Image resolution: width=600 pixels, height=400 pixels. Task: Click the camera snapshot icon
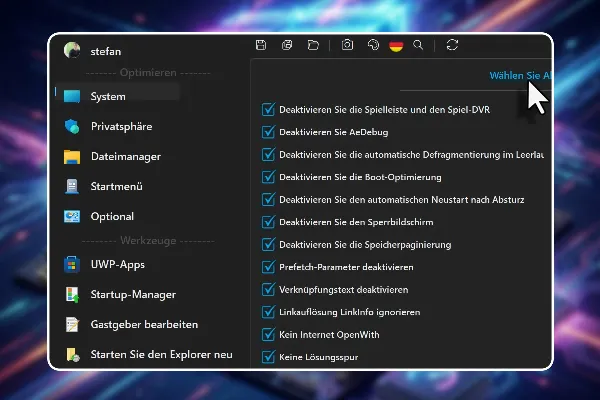pyautogui.click(x=347, y=45)
